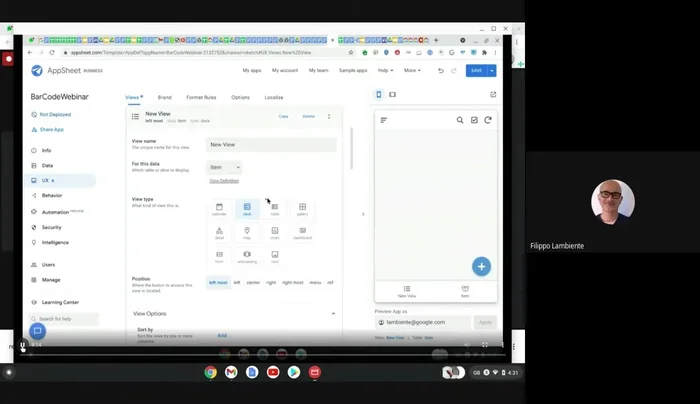700x404 pixels.
Task: Switch to the Format Rules tab
Action: [202, 98]
